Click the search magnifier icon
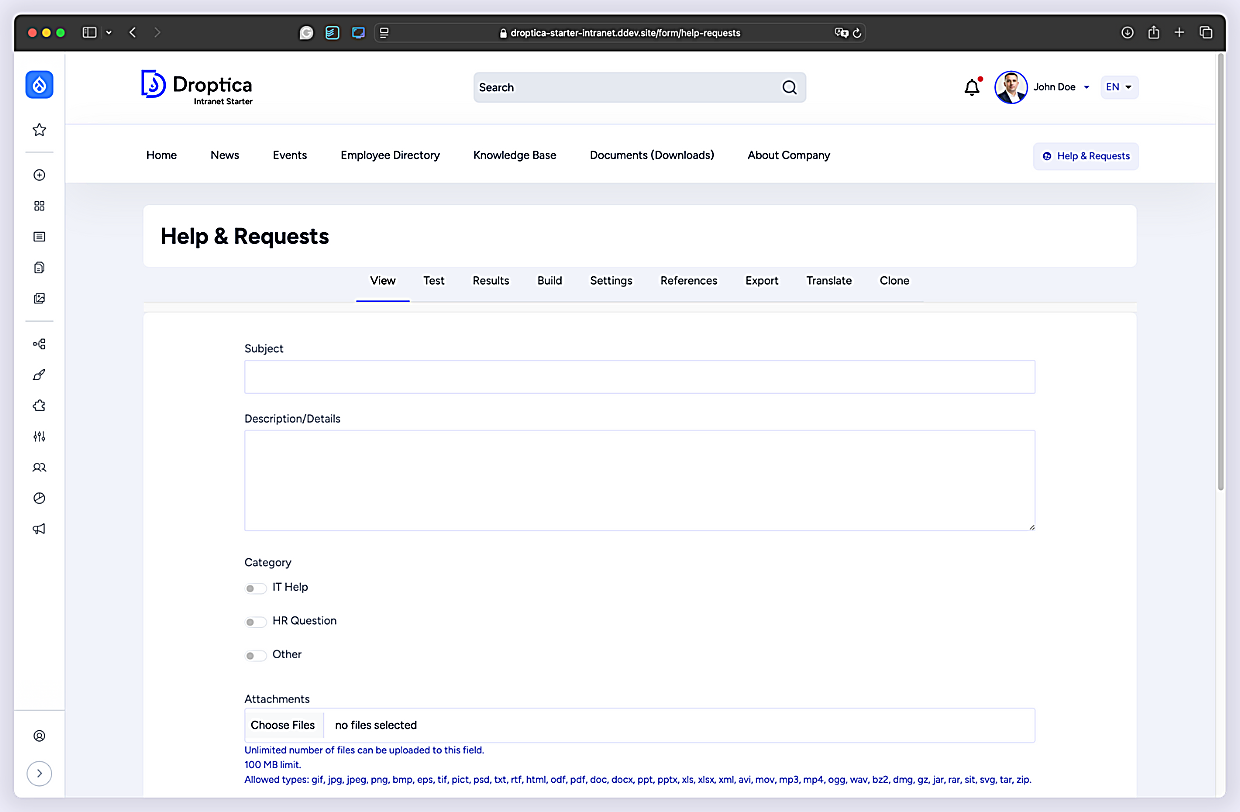Screen dimensions: 1240x812 pos(789,87)
